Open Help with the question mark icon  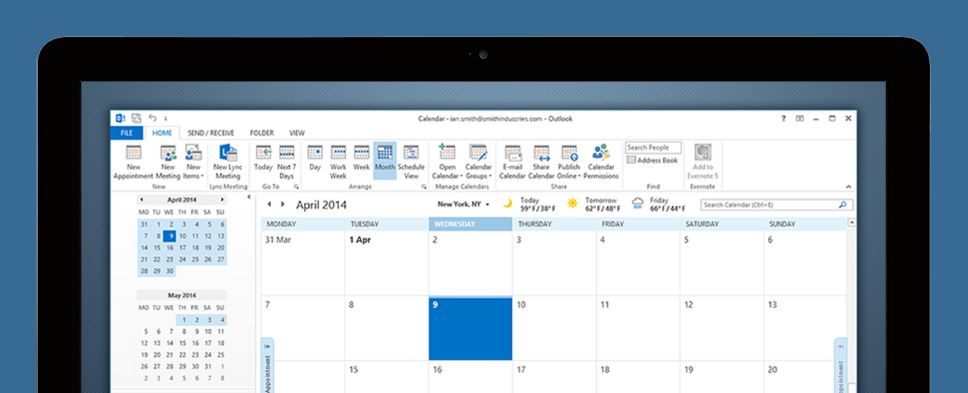click(x=783, y=118)
